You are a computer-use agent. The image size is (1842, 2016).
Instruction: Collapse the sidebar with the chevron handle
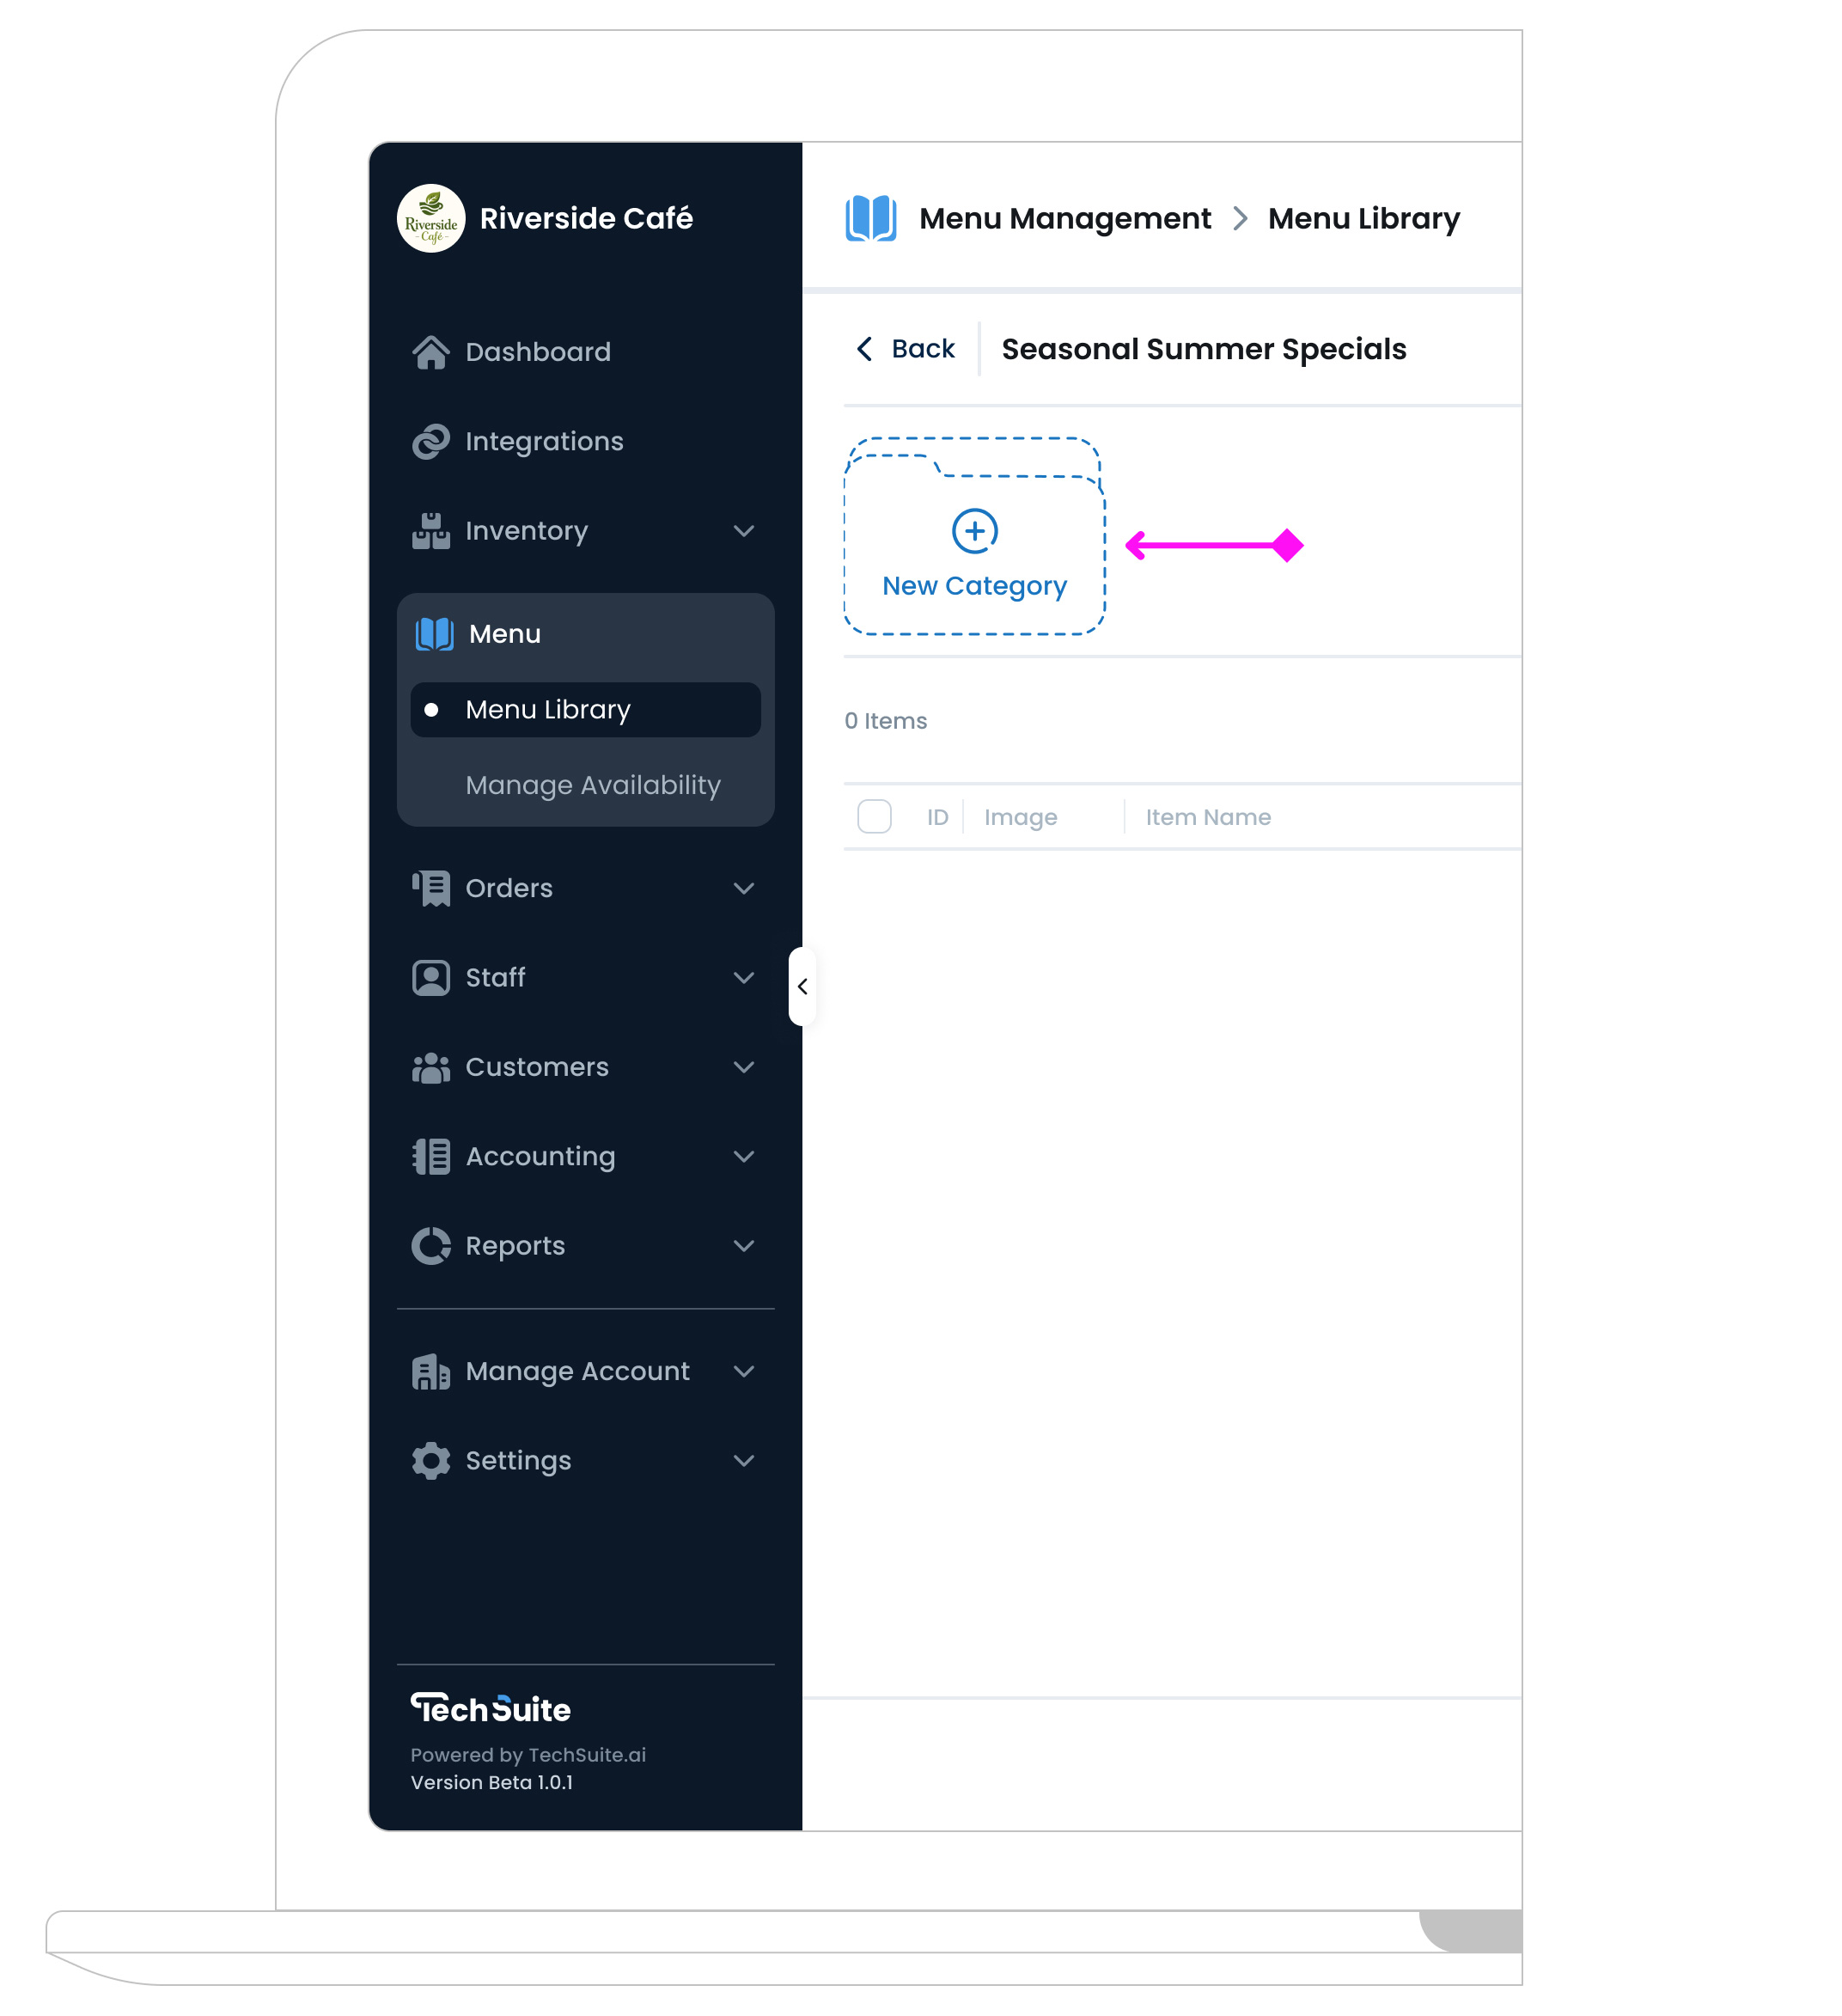click(802, 987)
